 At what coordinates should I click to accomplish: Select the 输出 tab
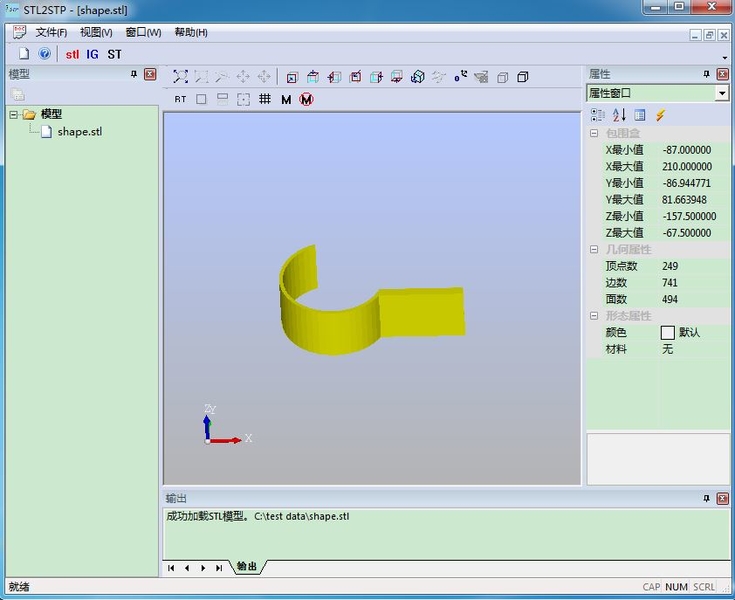[247, 566]
